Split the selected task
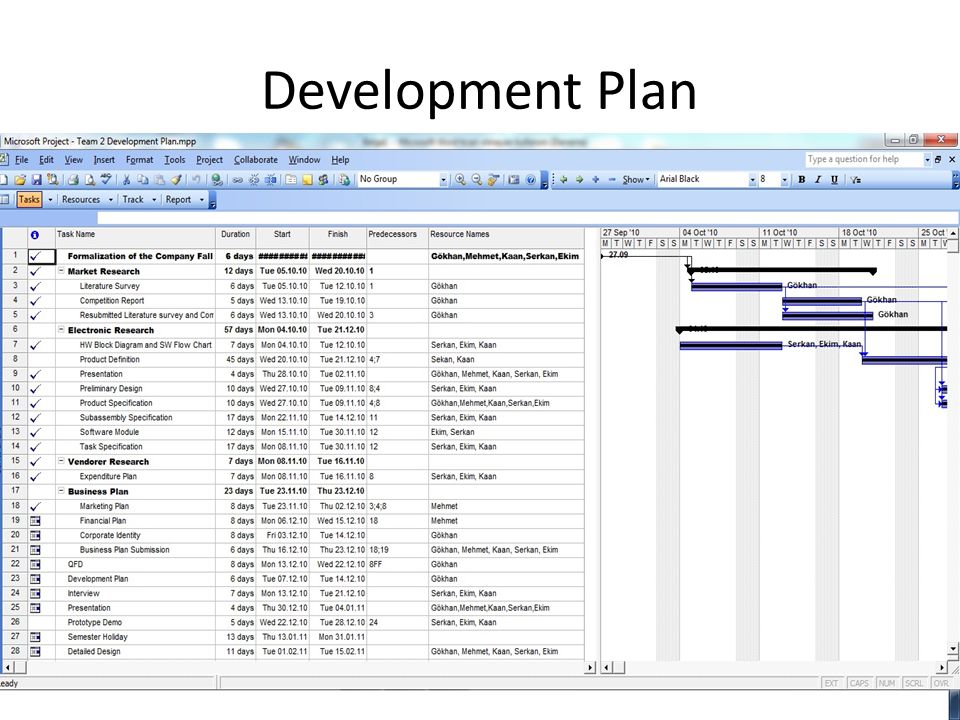The height and width of the screenshot is (720, 960). click(x=269, y=179)
